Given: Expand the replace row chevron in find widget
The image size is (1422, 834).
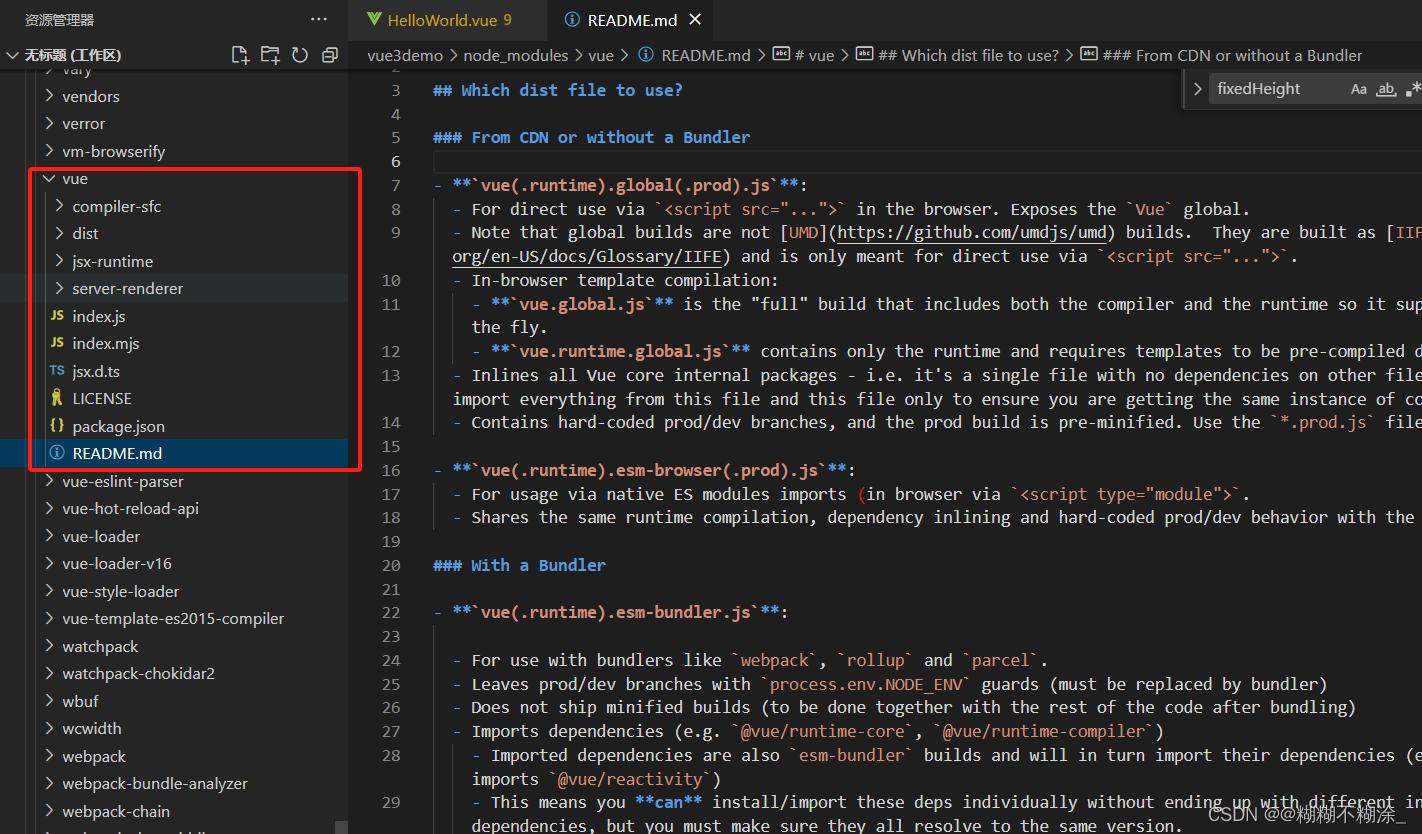Looking at the screenshot, I should pos(1197,89).
